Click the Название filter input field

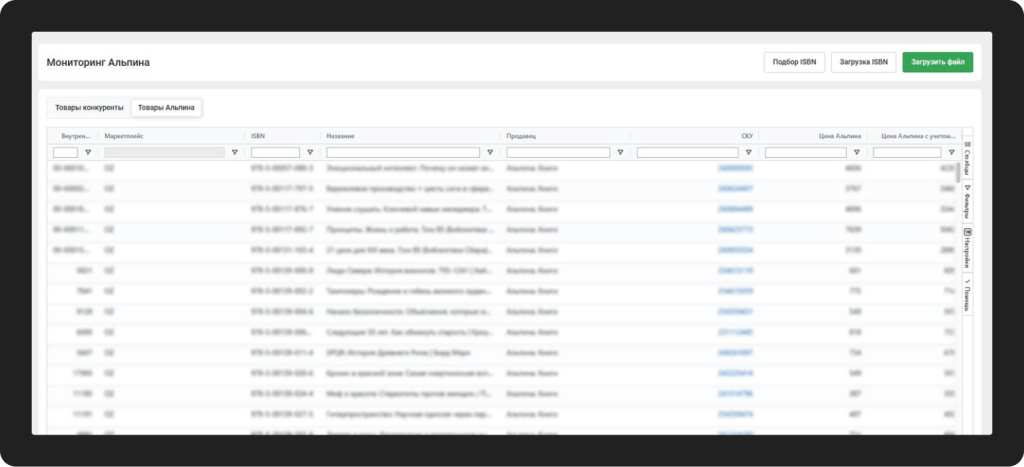point(404,153)
